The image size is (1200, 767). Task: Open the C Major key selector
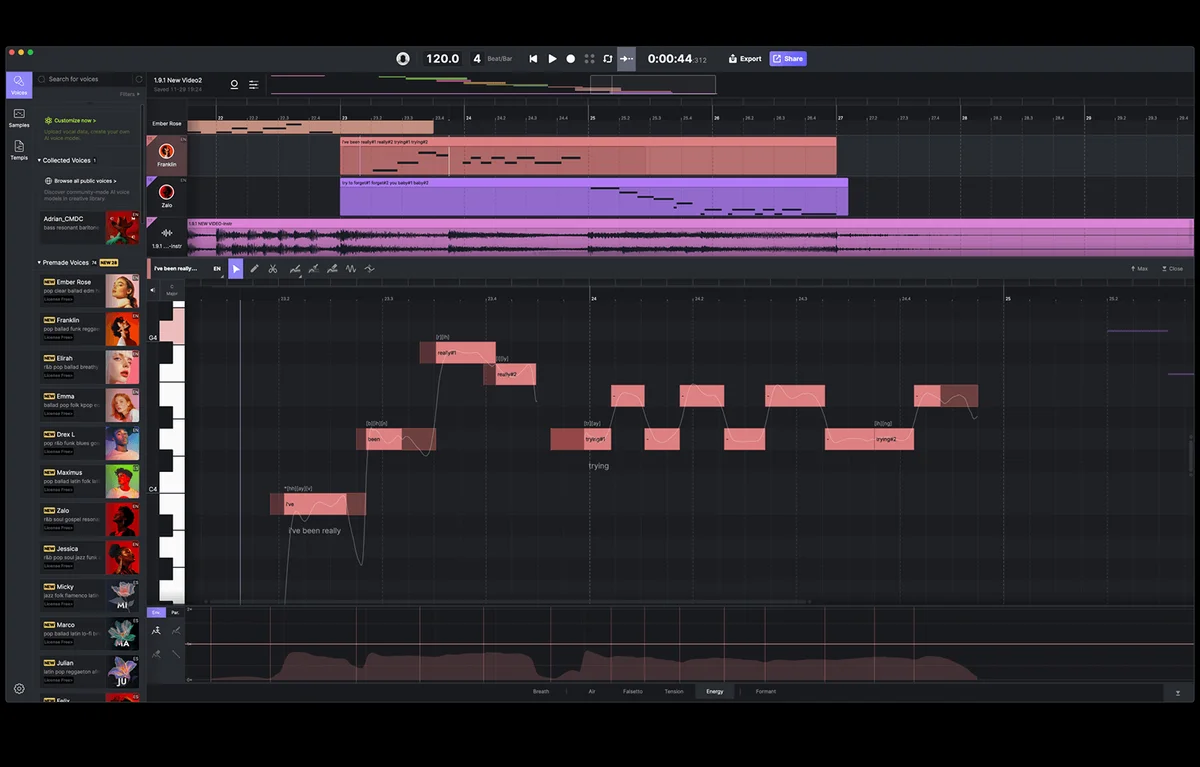click(x=171, y=290)
